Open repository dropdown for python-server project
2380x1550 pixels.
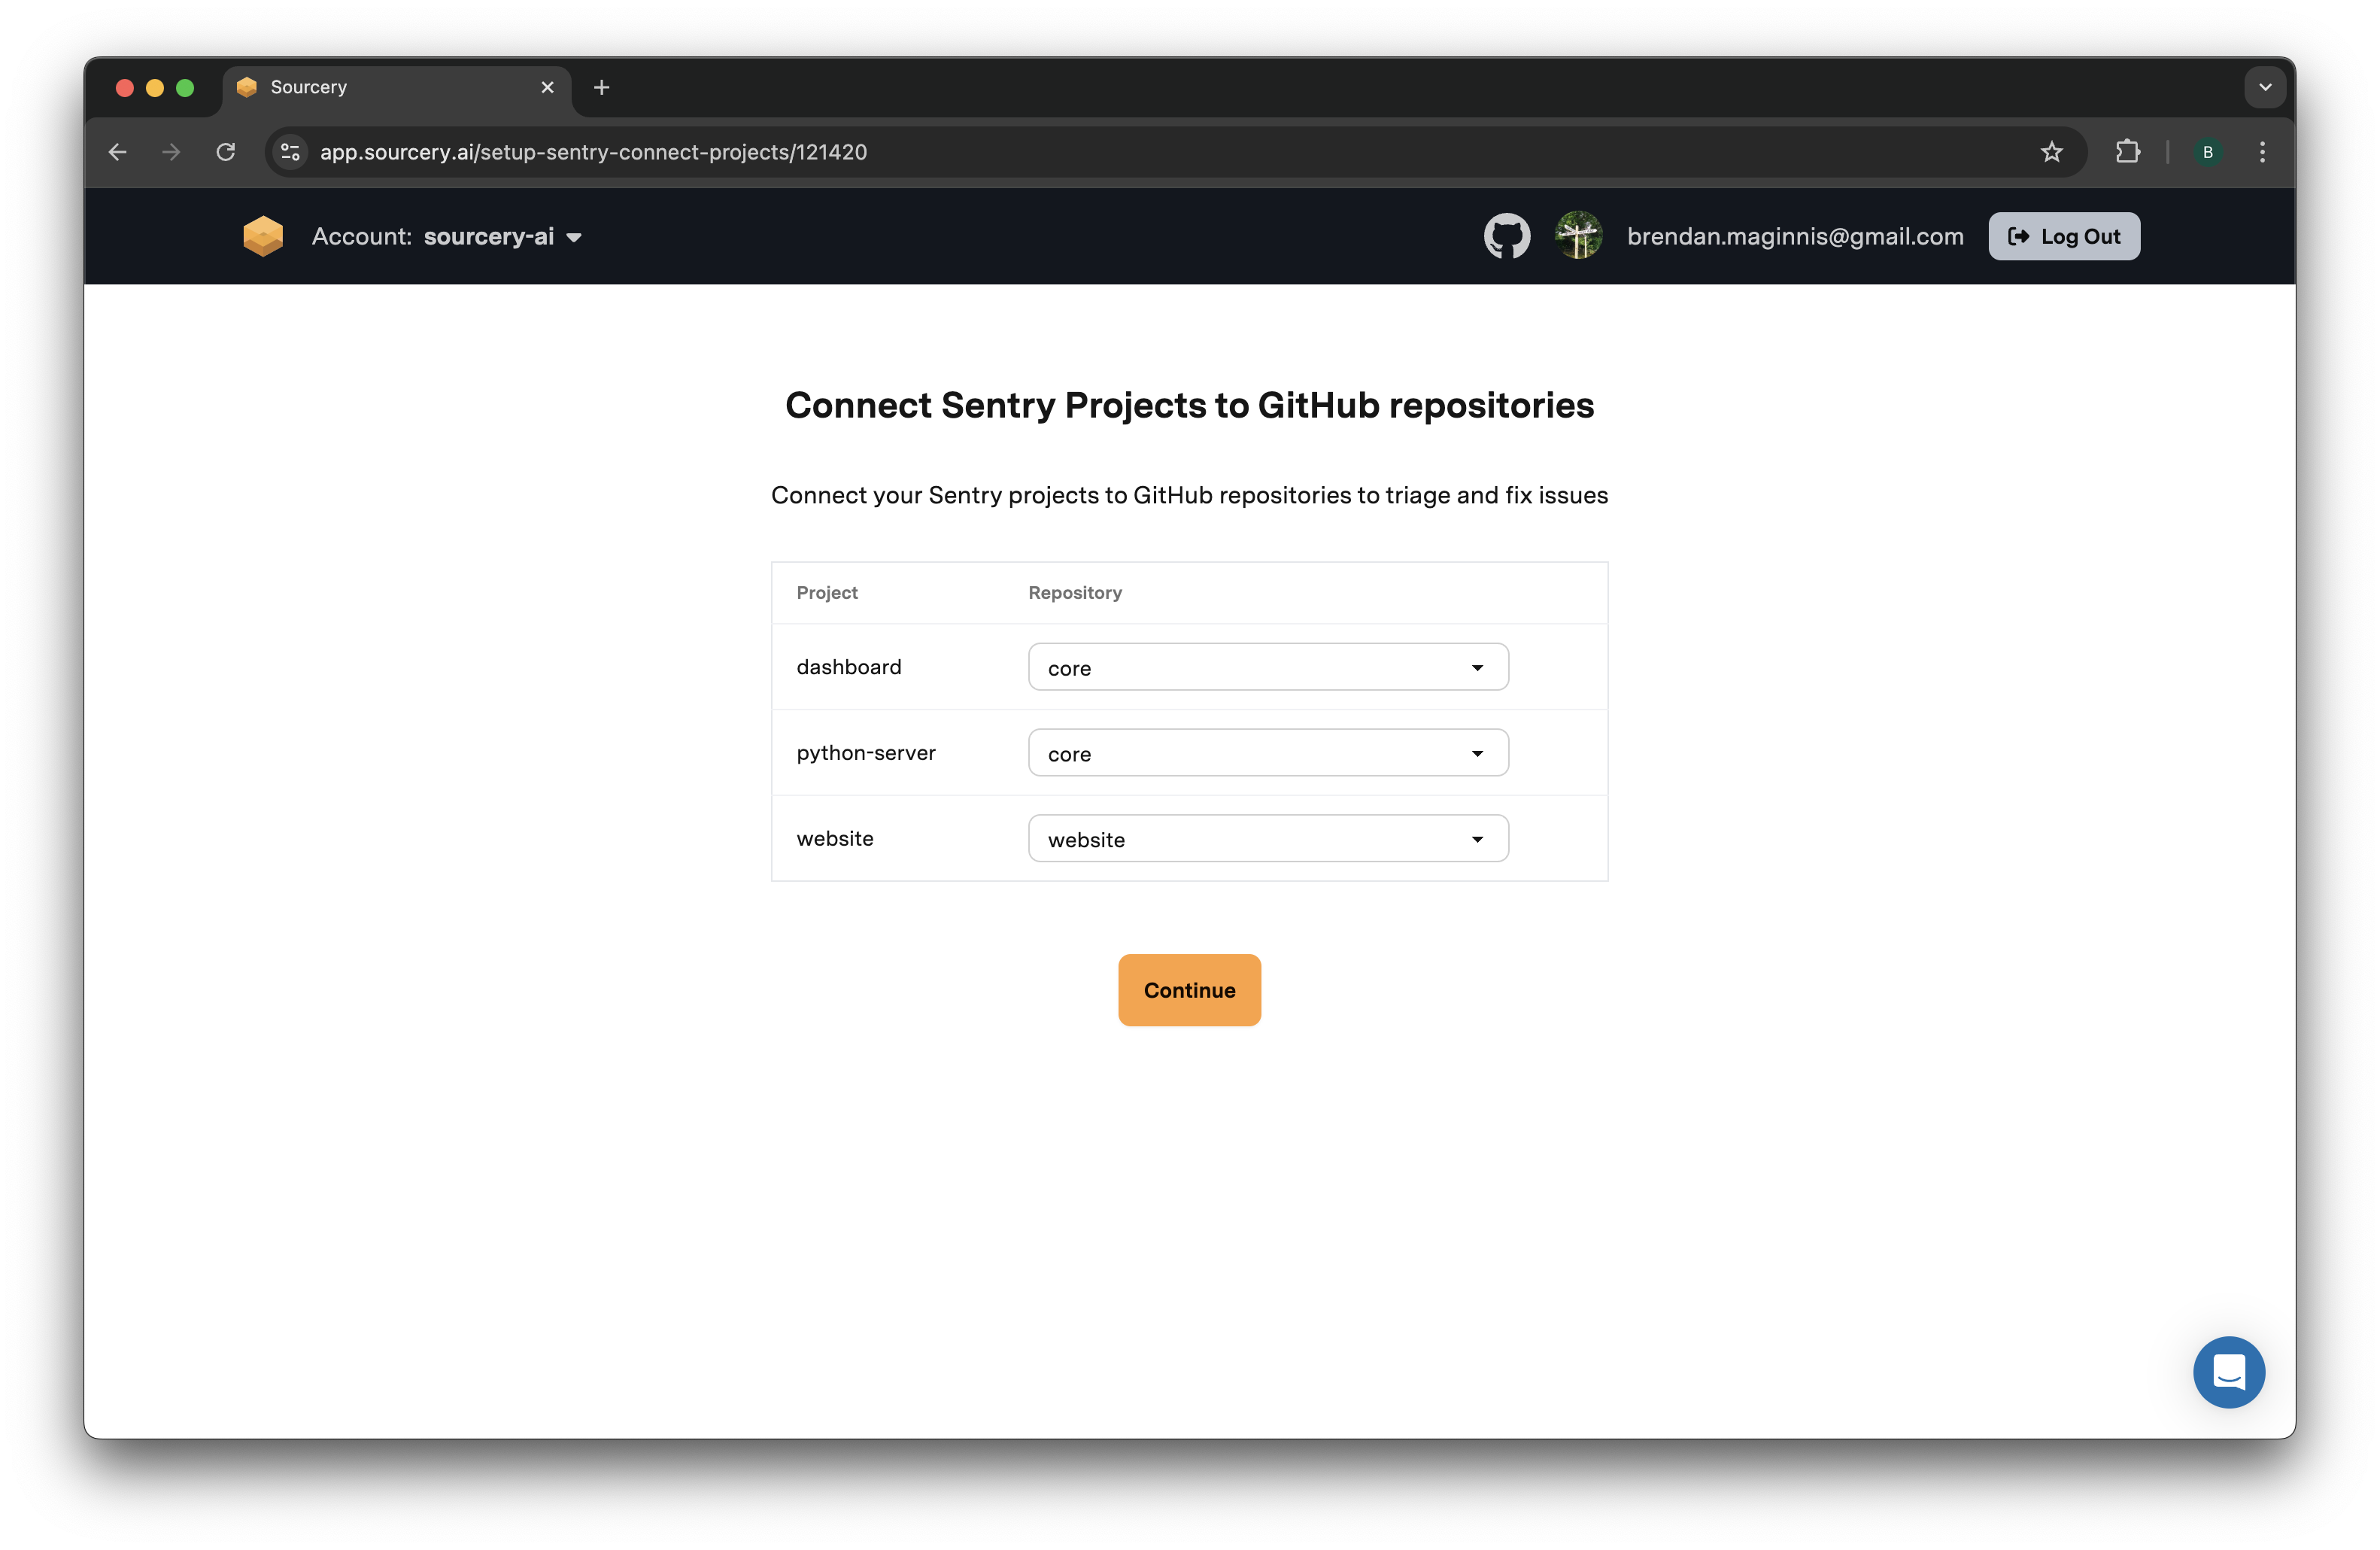(x=1267, y=753)
